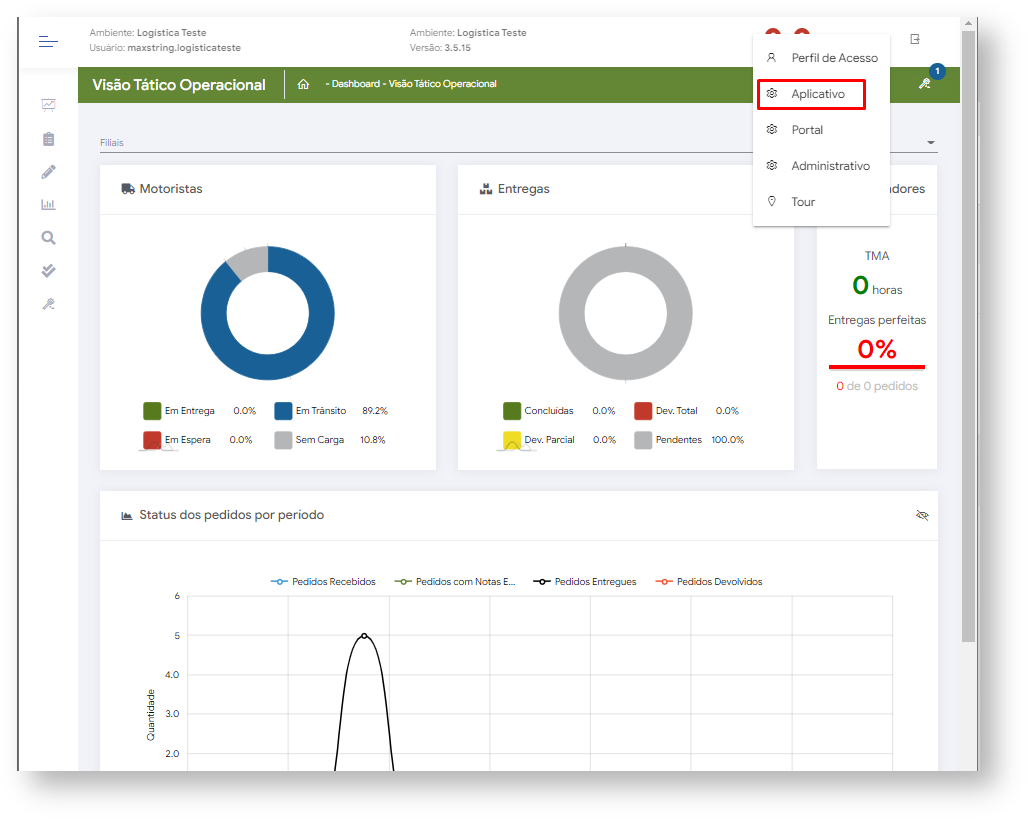Open the dashboard presentation chart sidebar icon
The image size is (1028, 819).
point(48,105)
